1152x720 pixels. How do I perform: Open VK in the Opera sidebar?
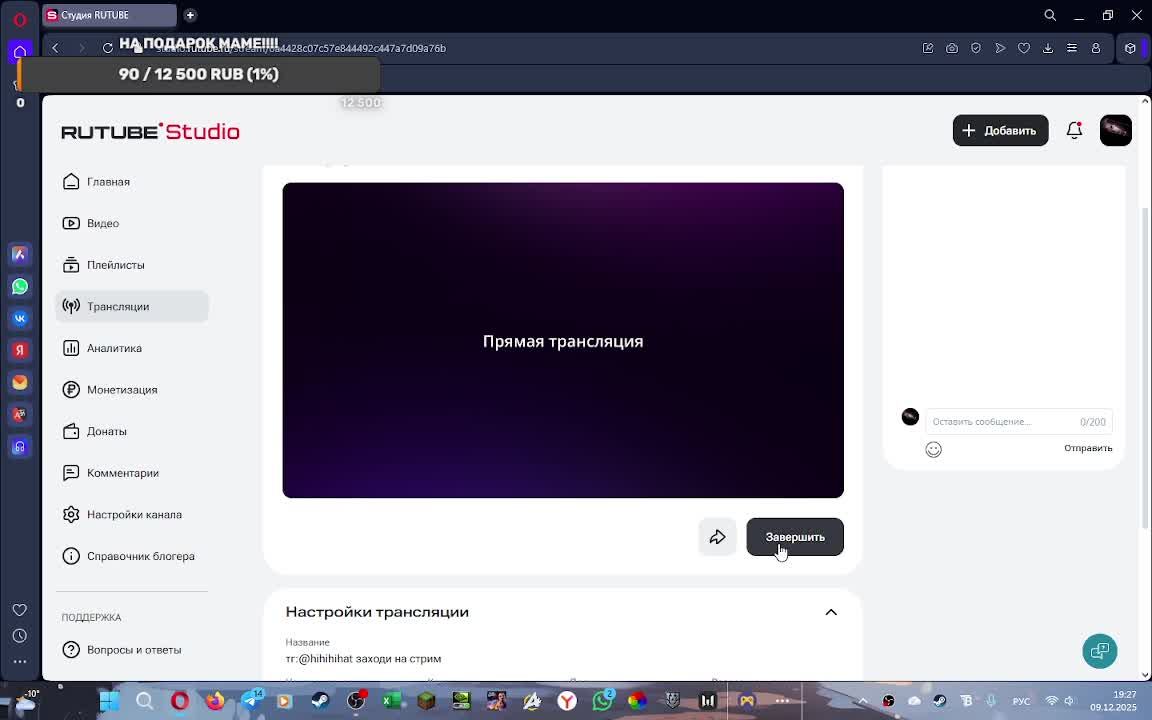click(x=20, y=318)
